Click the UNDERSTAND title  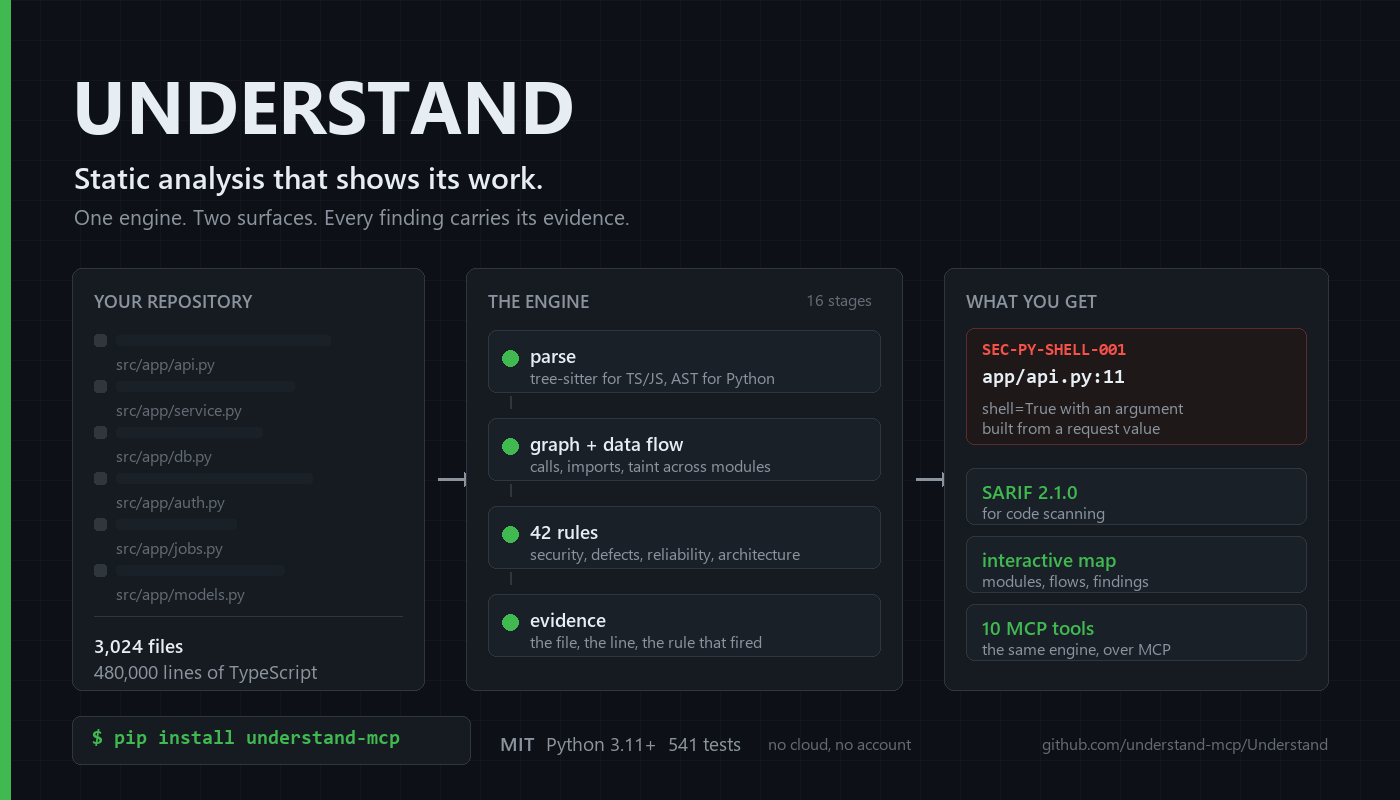coord(324,108)
